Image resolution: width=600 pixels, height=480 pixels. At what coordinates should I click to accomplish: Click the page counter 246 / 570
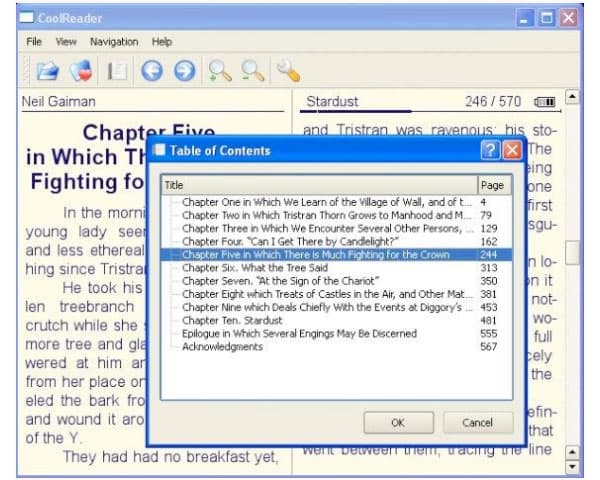pos(493,101)
